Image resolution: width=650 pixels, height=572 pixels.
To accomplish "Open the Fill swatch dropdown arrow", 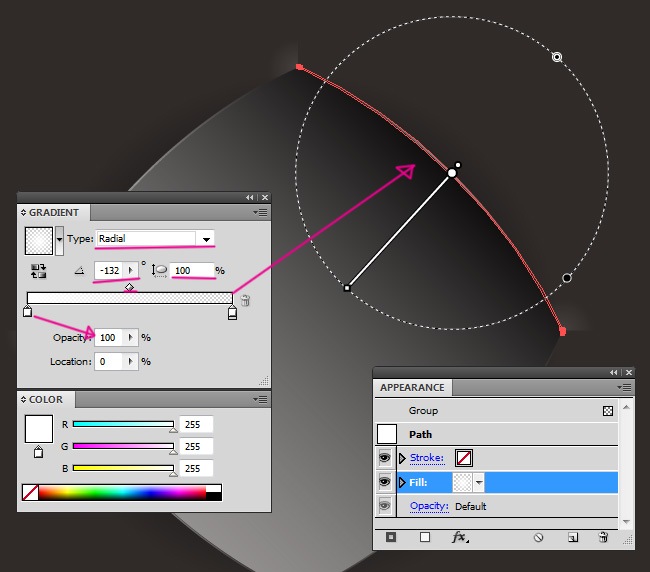I will (x=478, y=483).
